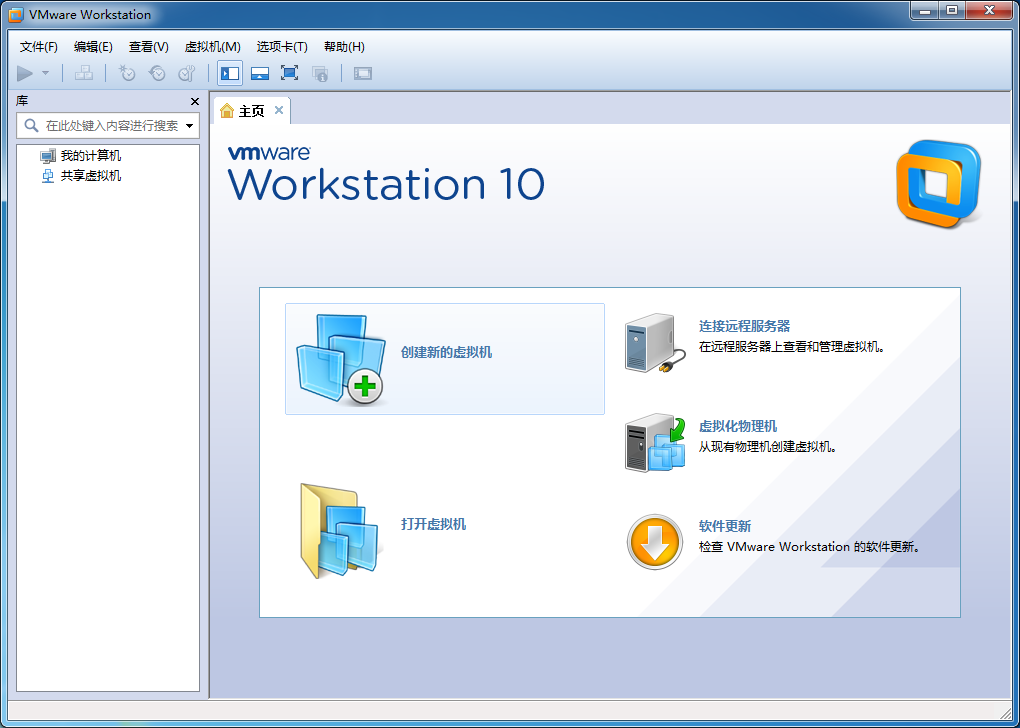
Task: Click the VMware icon in the title bar
Action: (16, 14)
